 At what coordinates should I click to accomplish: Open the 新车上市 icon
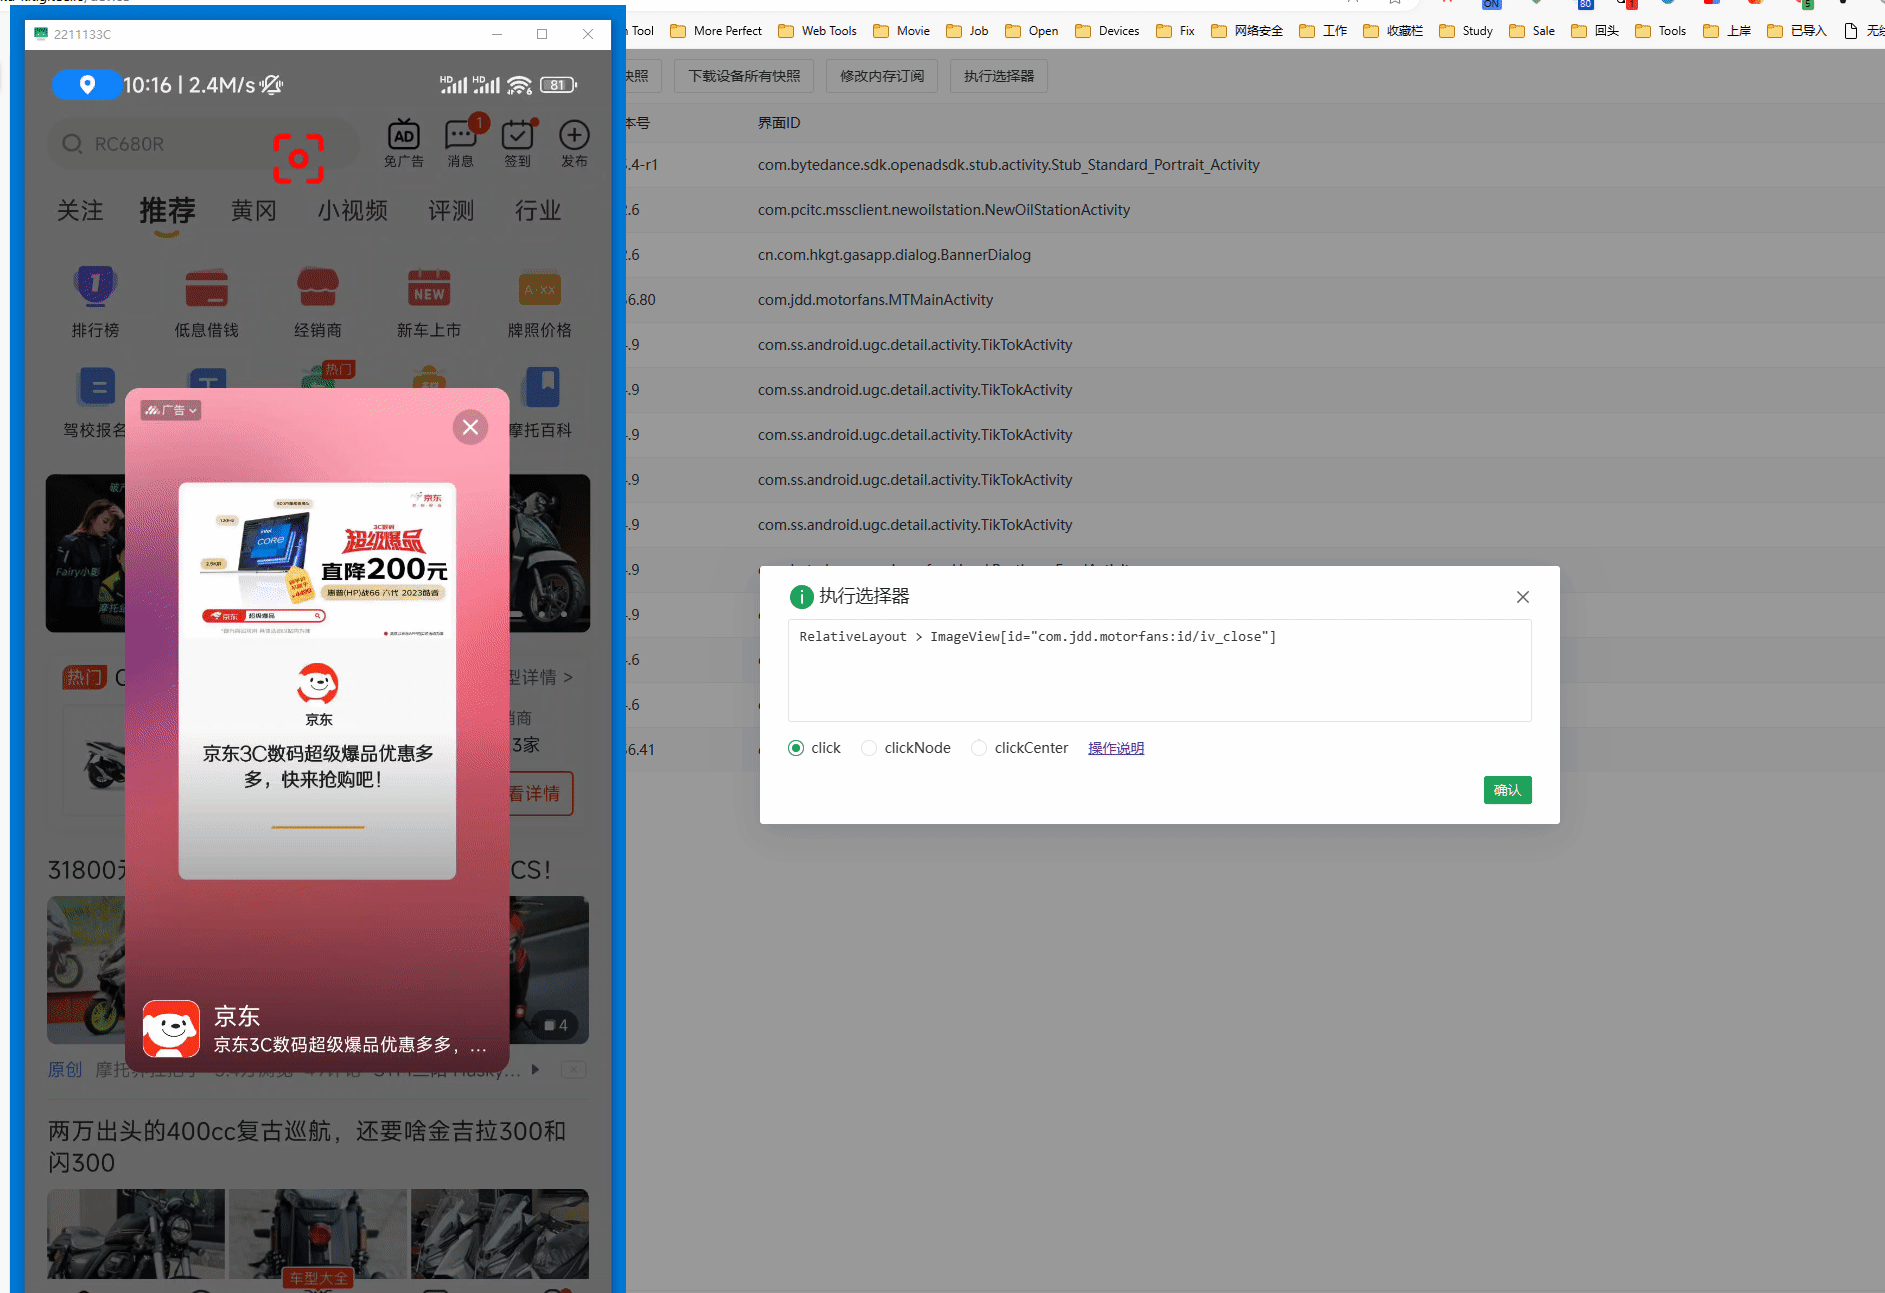[429, 302]
